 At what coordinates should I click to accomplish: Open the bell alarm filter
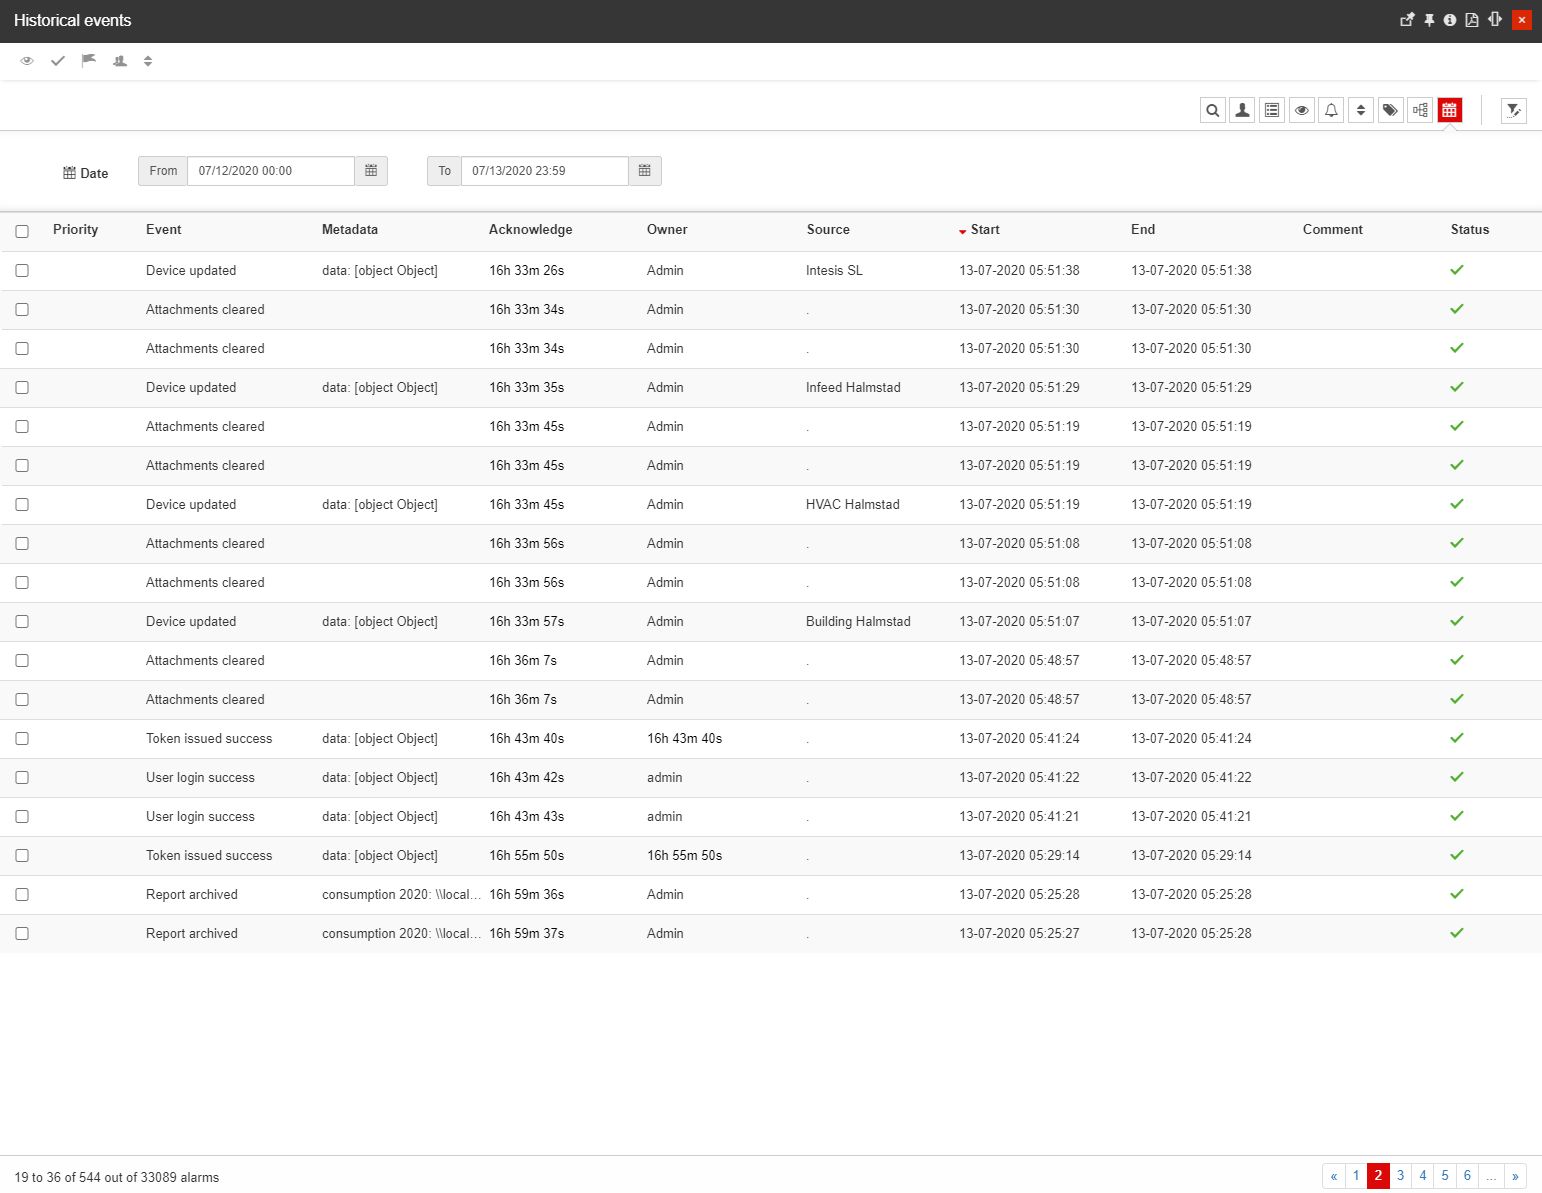pos(1331,111)
